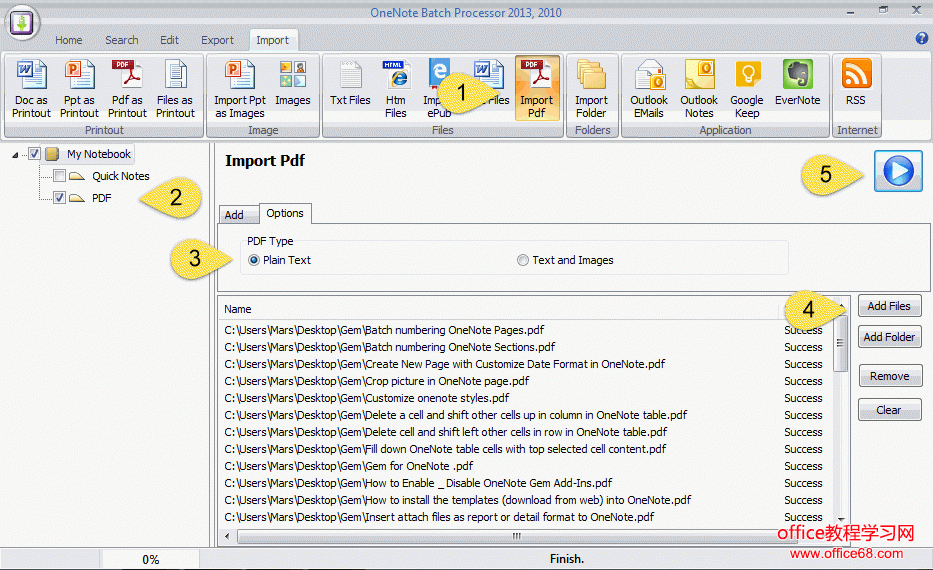933x570 pixels.
Task: Click the horizontal scrollbar of file list
Action: pos(516,536)
